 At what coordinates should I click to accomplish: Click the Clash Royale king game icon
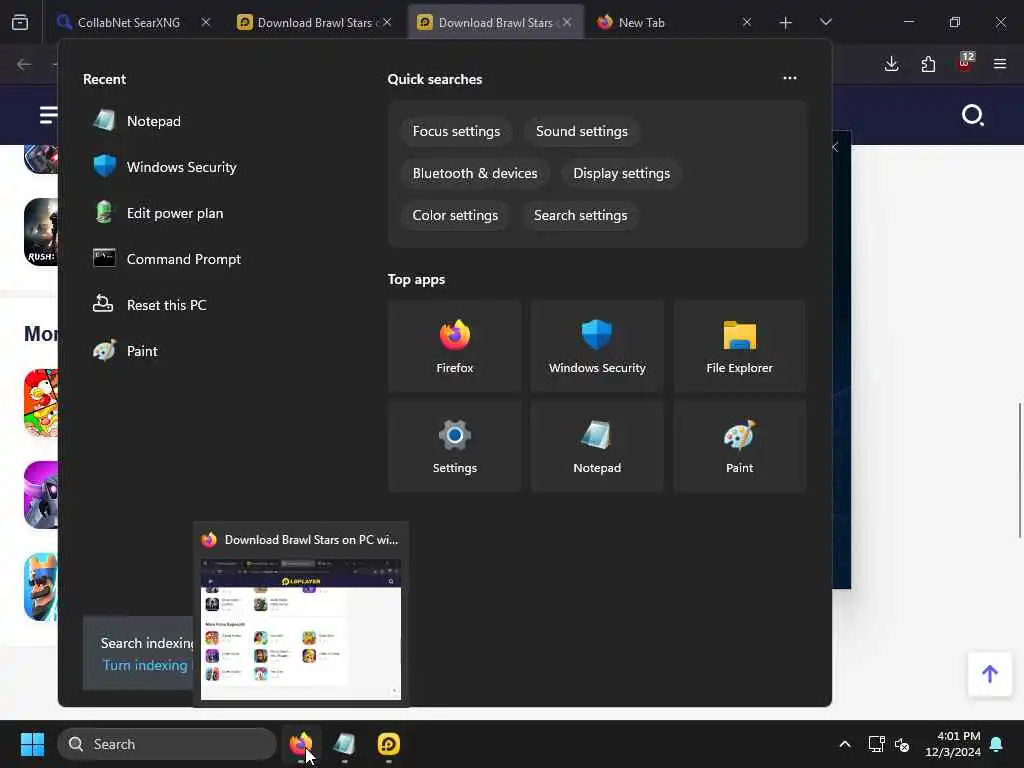pos(41,586)
